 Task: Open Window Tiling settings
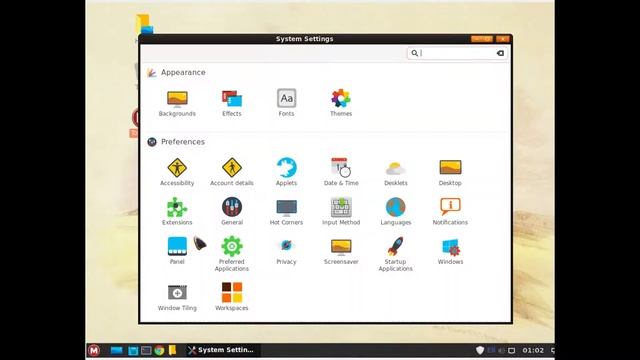tap(177, 298)
